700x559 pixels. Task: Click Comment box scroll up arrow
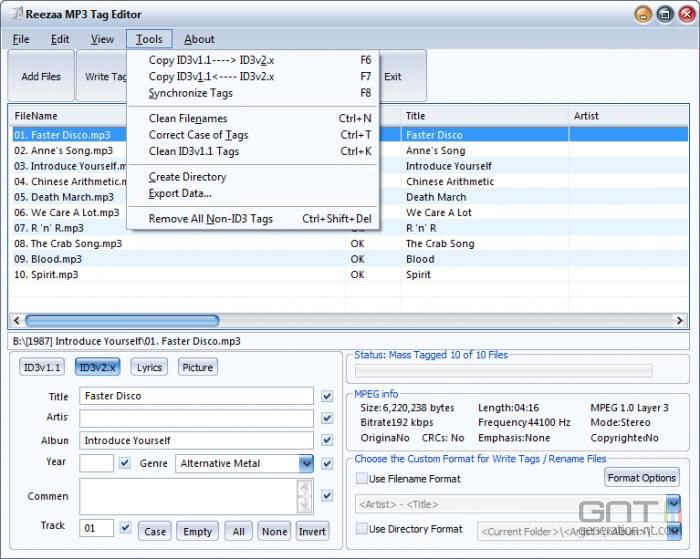[x=304, y=488]
